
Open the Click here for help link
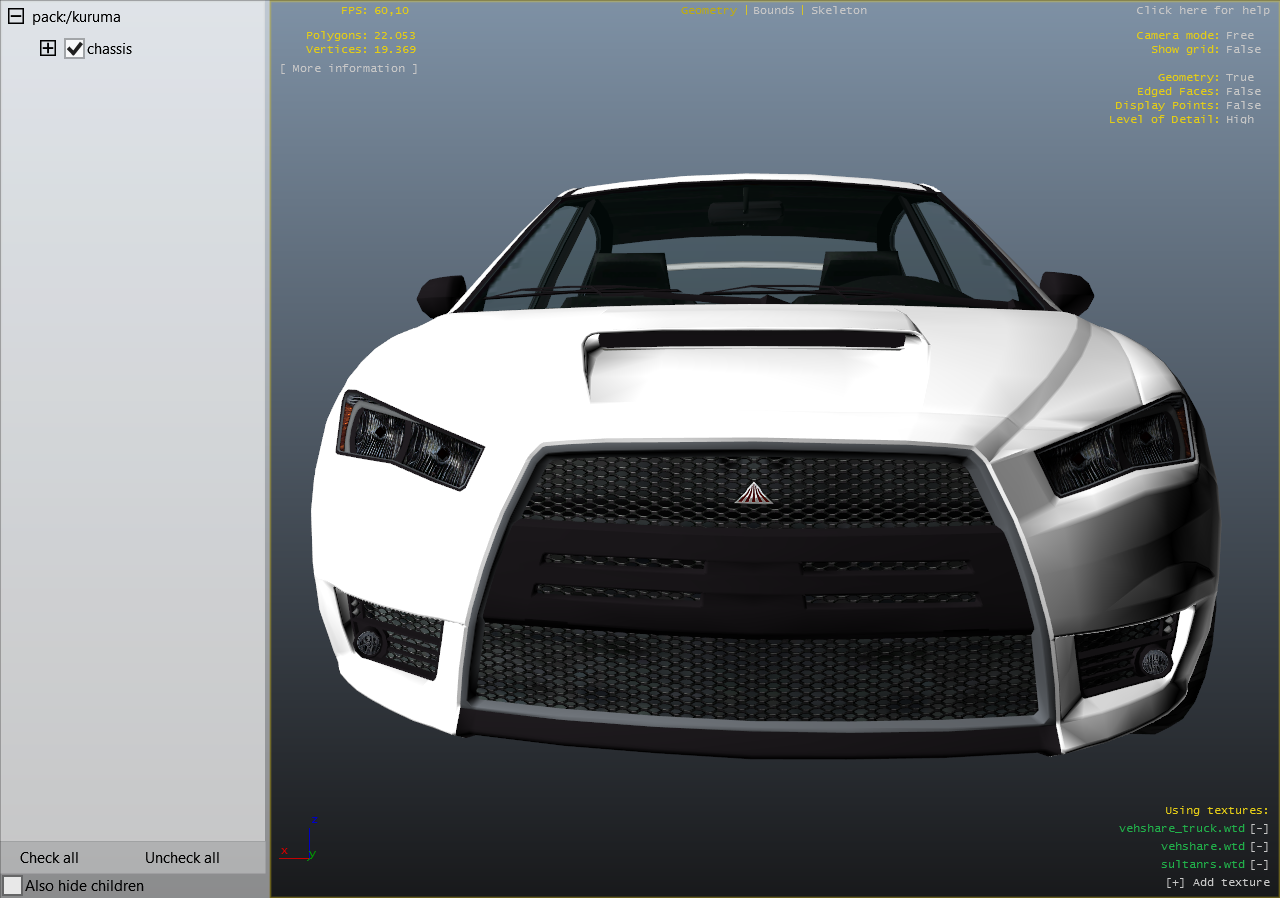pyautogui.click(x=1202, y=10)
